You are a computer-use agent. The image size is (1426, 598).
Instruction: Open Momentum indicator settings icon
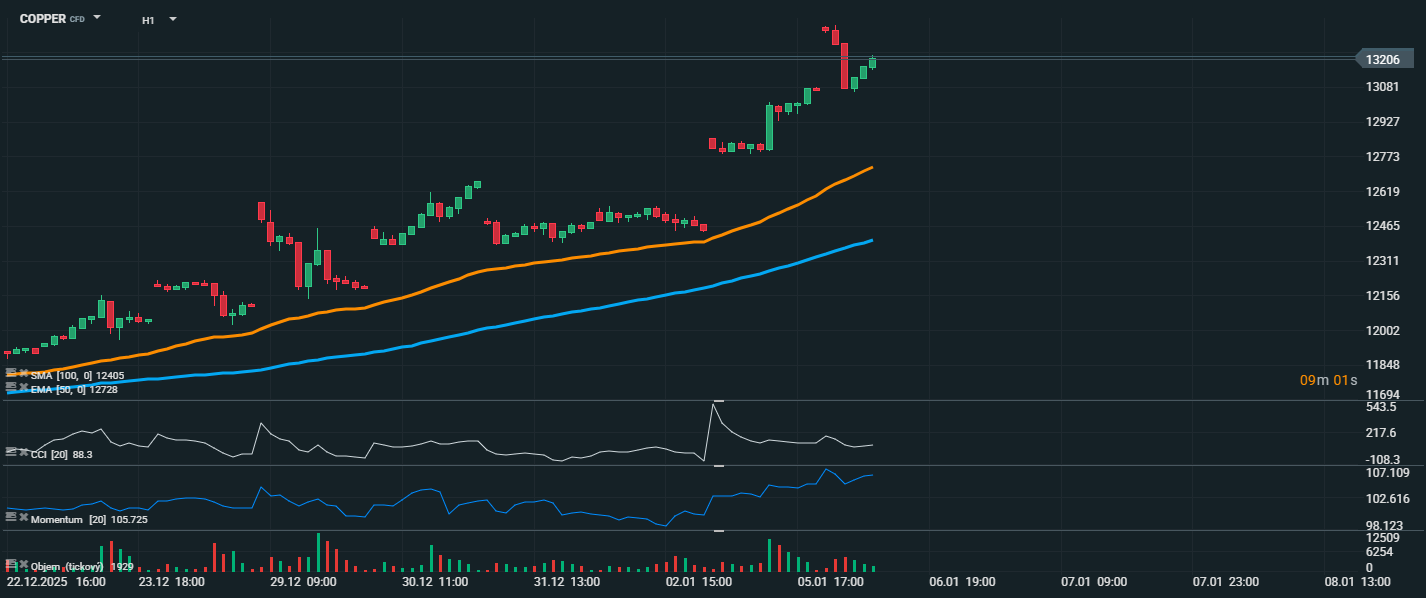pyautogui.click(x=11, y=518)
